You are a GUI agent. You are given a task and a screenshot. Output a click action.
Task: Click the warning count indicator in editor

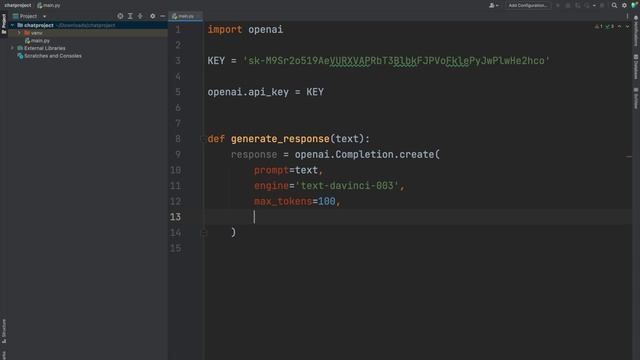click(599, 27)
